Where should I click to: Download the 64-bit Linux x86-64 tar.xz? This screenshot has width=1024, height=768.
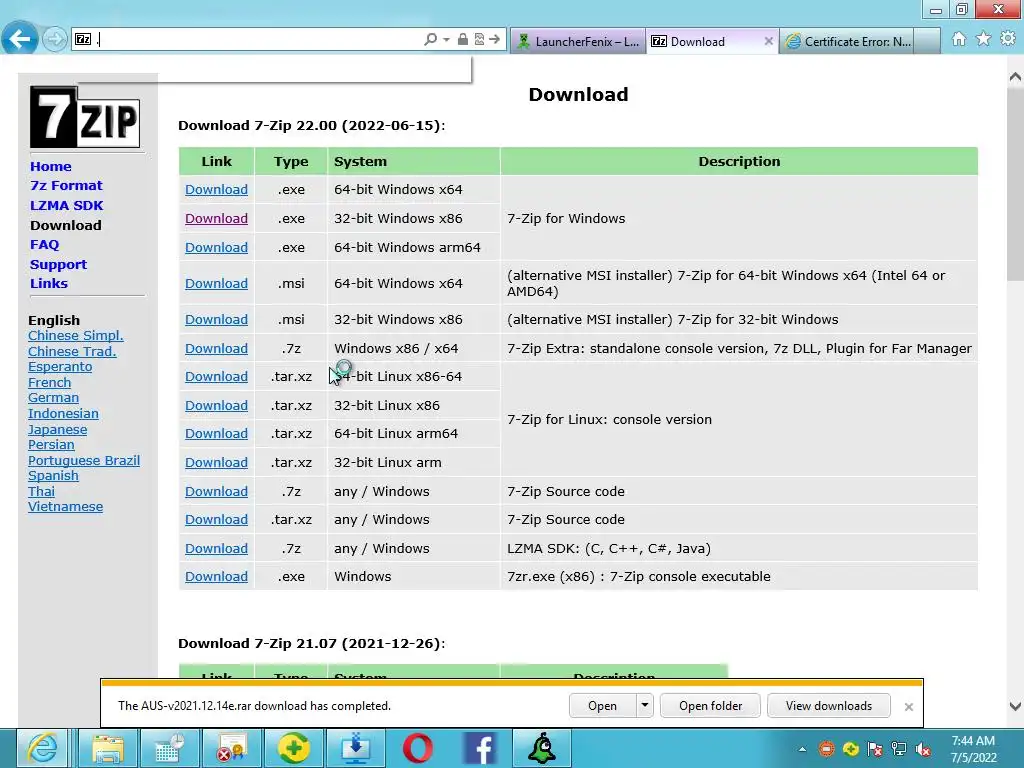(216, 377)
